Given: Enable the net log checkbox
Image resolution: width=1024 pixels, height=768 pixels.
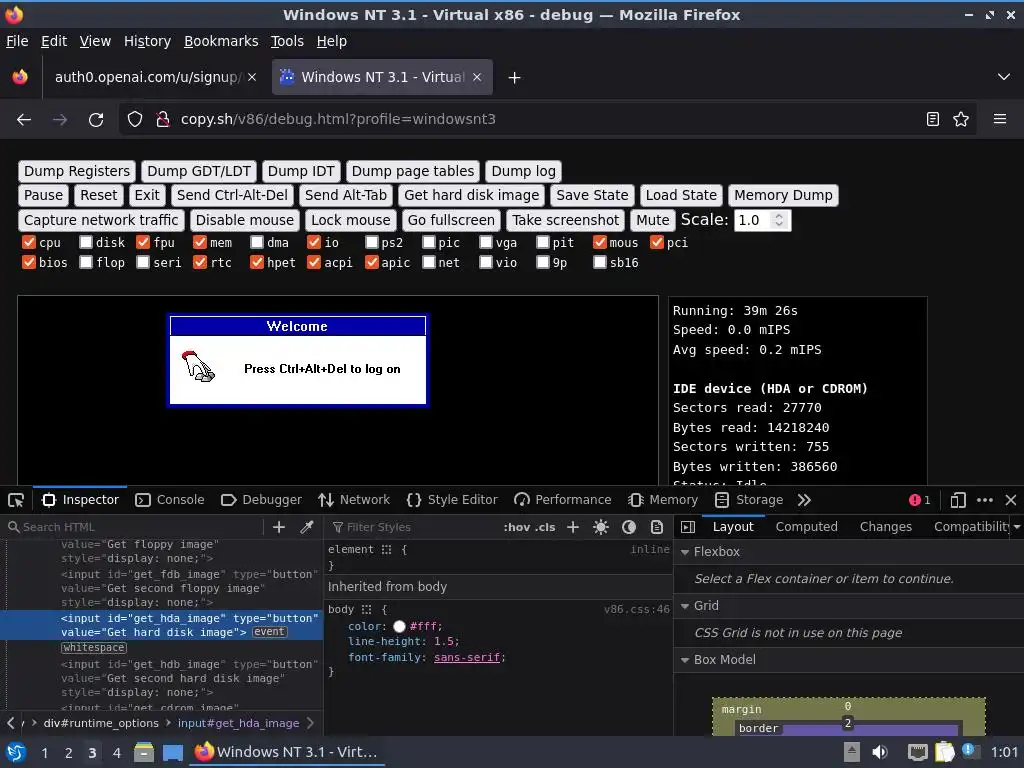Looking at the screenshot, I should pos(429,263).
